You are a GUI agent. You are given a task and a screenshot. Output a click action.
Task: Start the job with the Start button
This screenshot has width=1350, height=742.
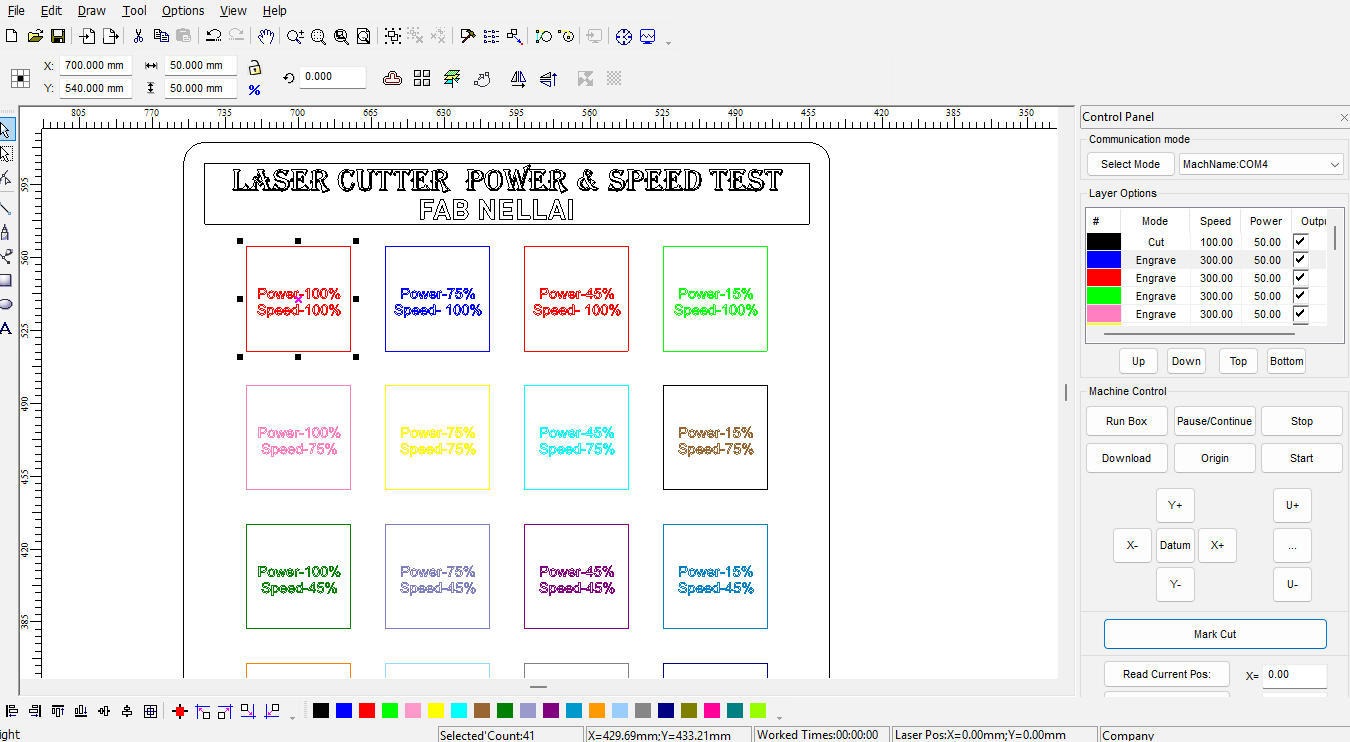click(1302, 458)
